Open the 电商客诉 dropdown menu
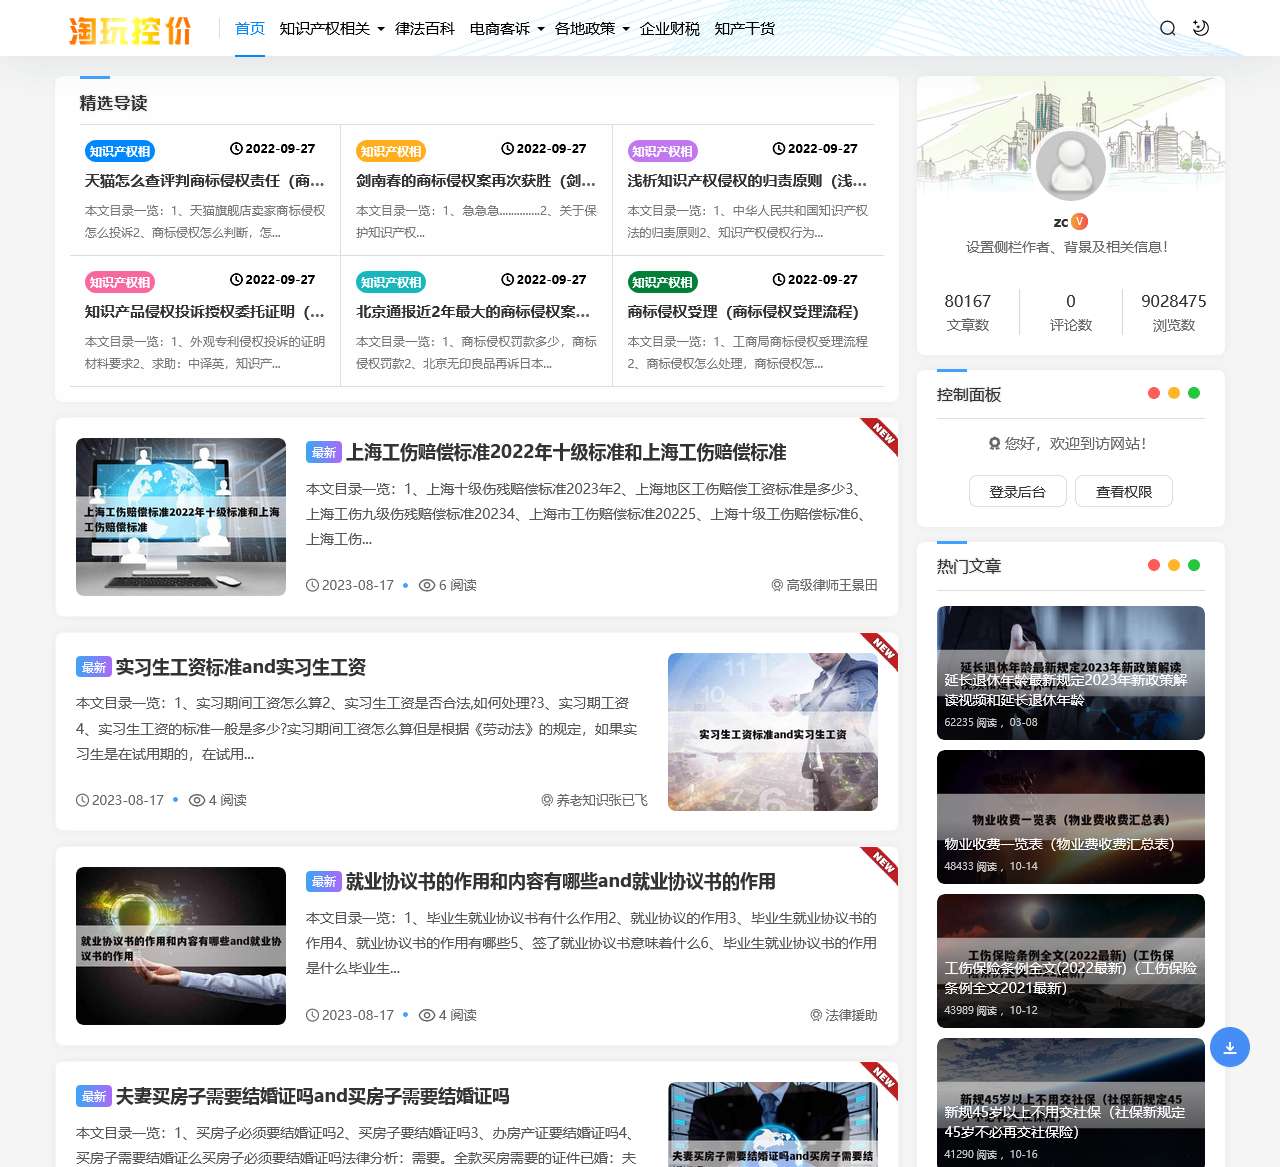 tap(502, 29)
